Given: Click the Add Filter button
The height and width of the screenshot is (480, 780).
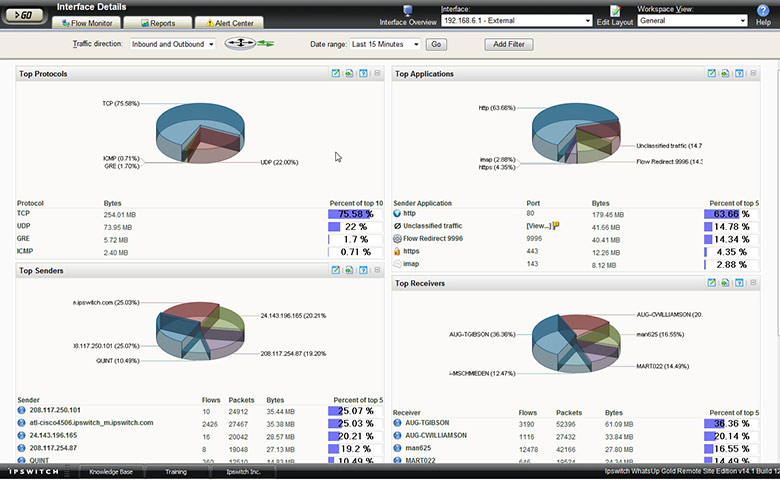Looking at the screenshot, I should point(508,44).
